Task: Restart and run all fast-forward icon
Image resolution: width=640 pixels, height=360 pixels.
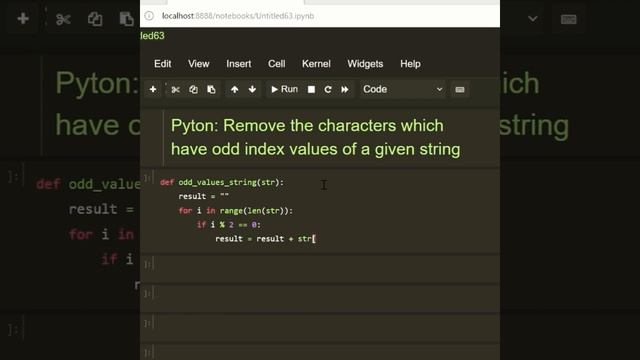Action: pos(345,89)
